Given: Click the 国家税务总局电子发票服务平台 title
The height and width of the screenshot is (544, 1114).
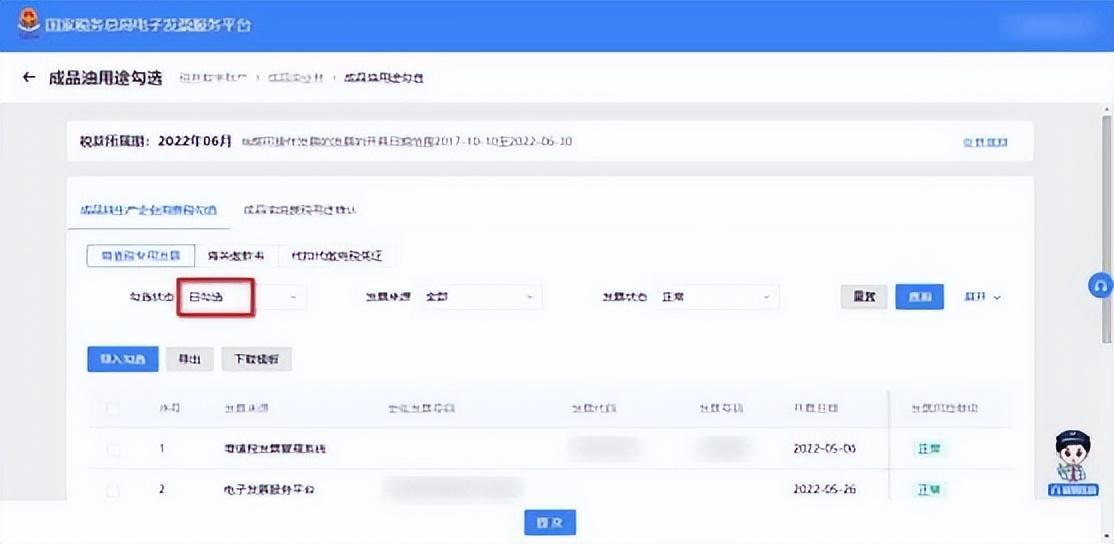Looking at the screenshot, I should coord(148,25).
